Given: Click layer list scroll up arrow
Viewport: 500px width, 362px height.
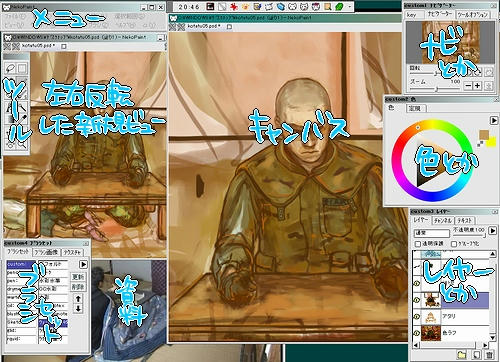Looking at the screenshot, I should 492,254.
